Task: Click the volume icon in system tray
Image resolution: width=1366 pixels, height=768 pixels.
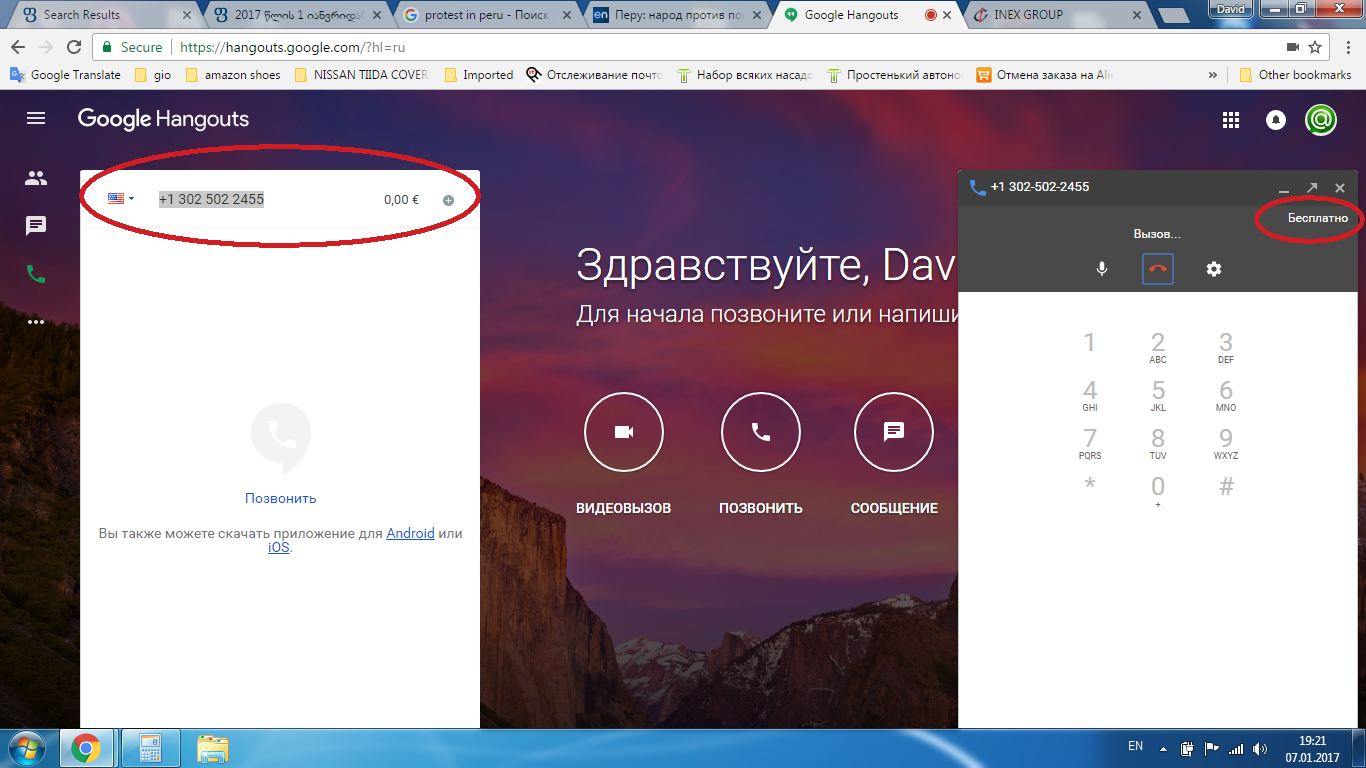Action: 1259,748
